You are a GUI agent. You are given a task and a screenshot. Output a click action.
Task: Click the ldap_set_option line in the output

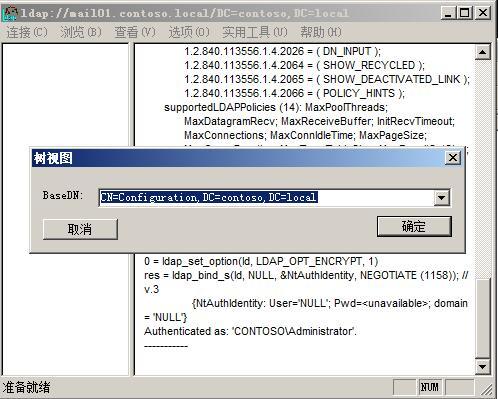click(261, 261)
